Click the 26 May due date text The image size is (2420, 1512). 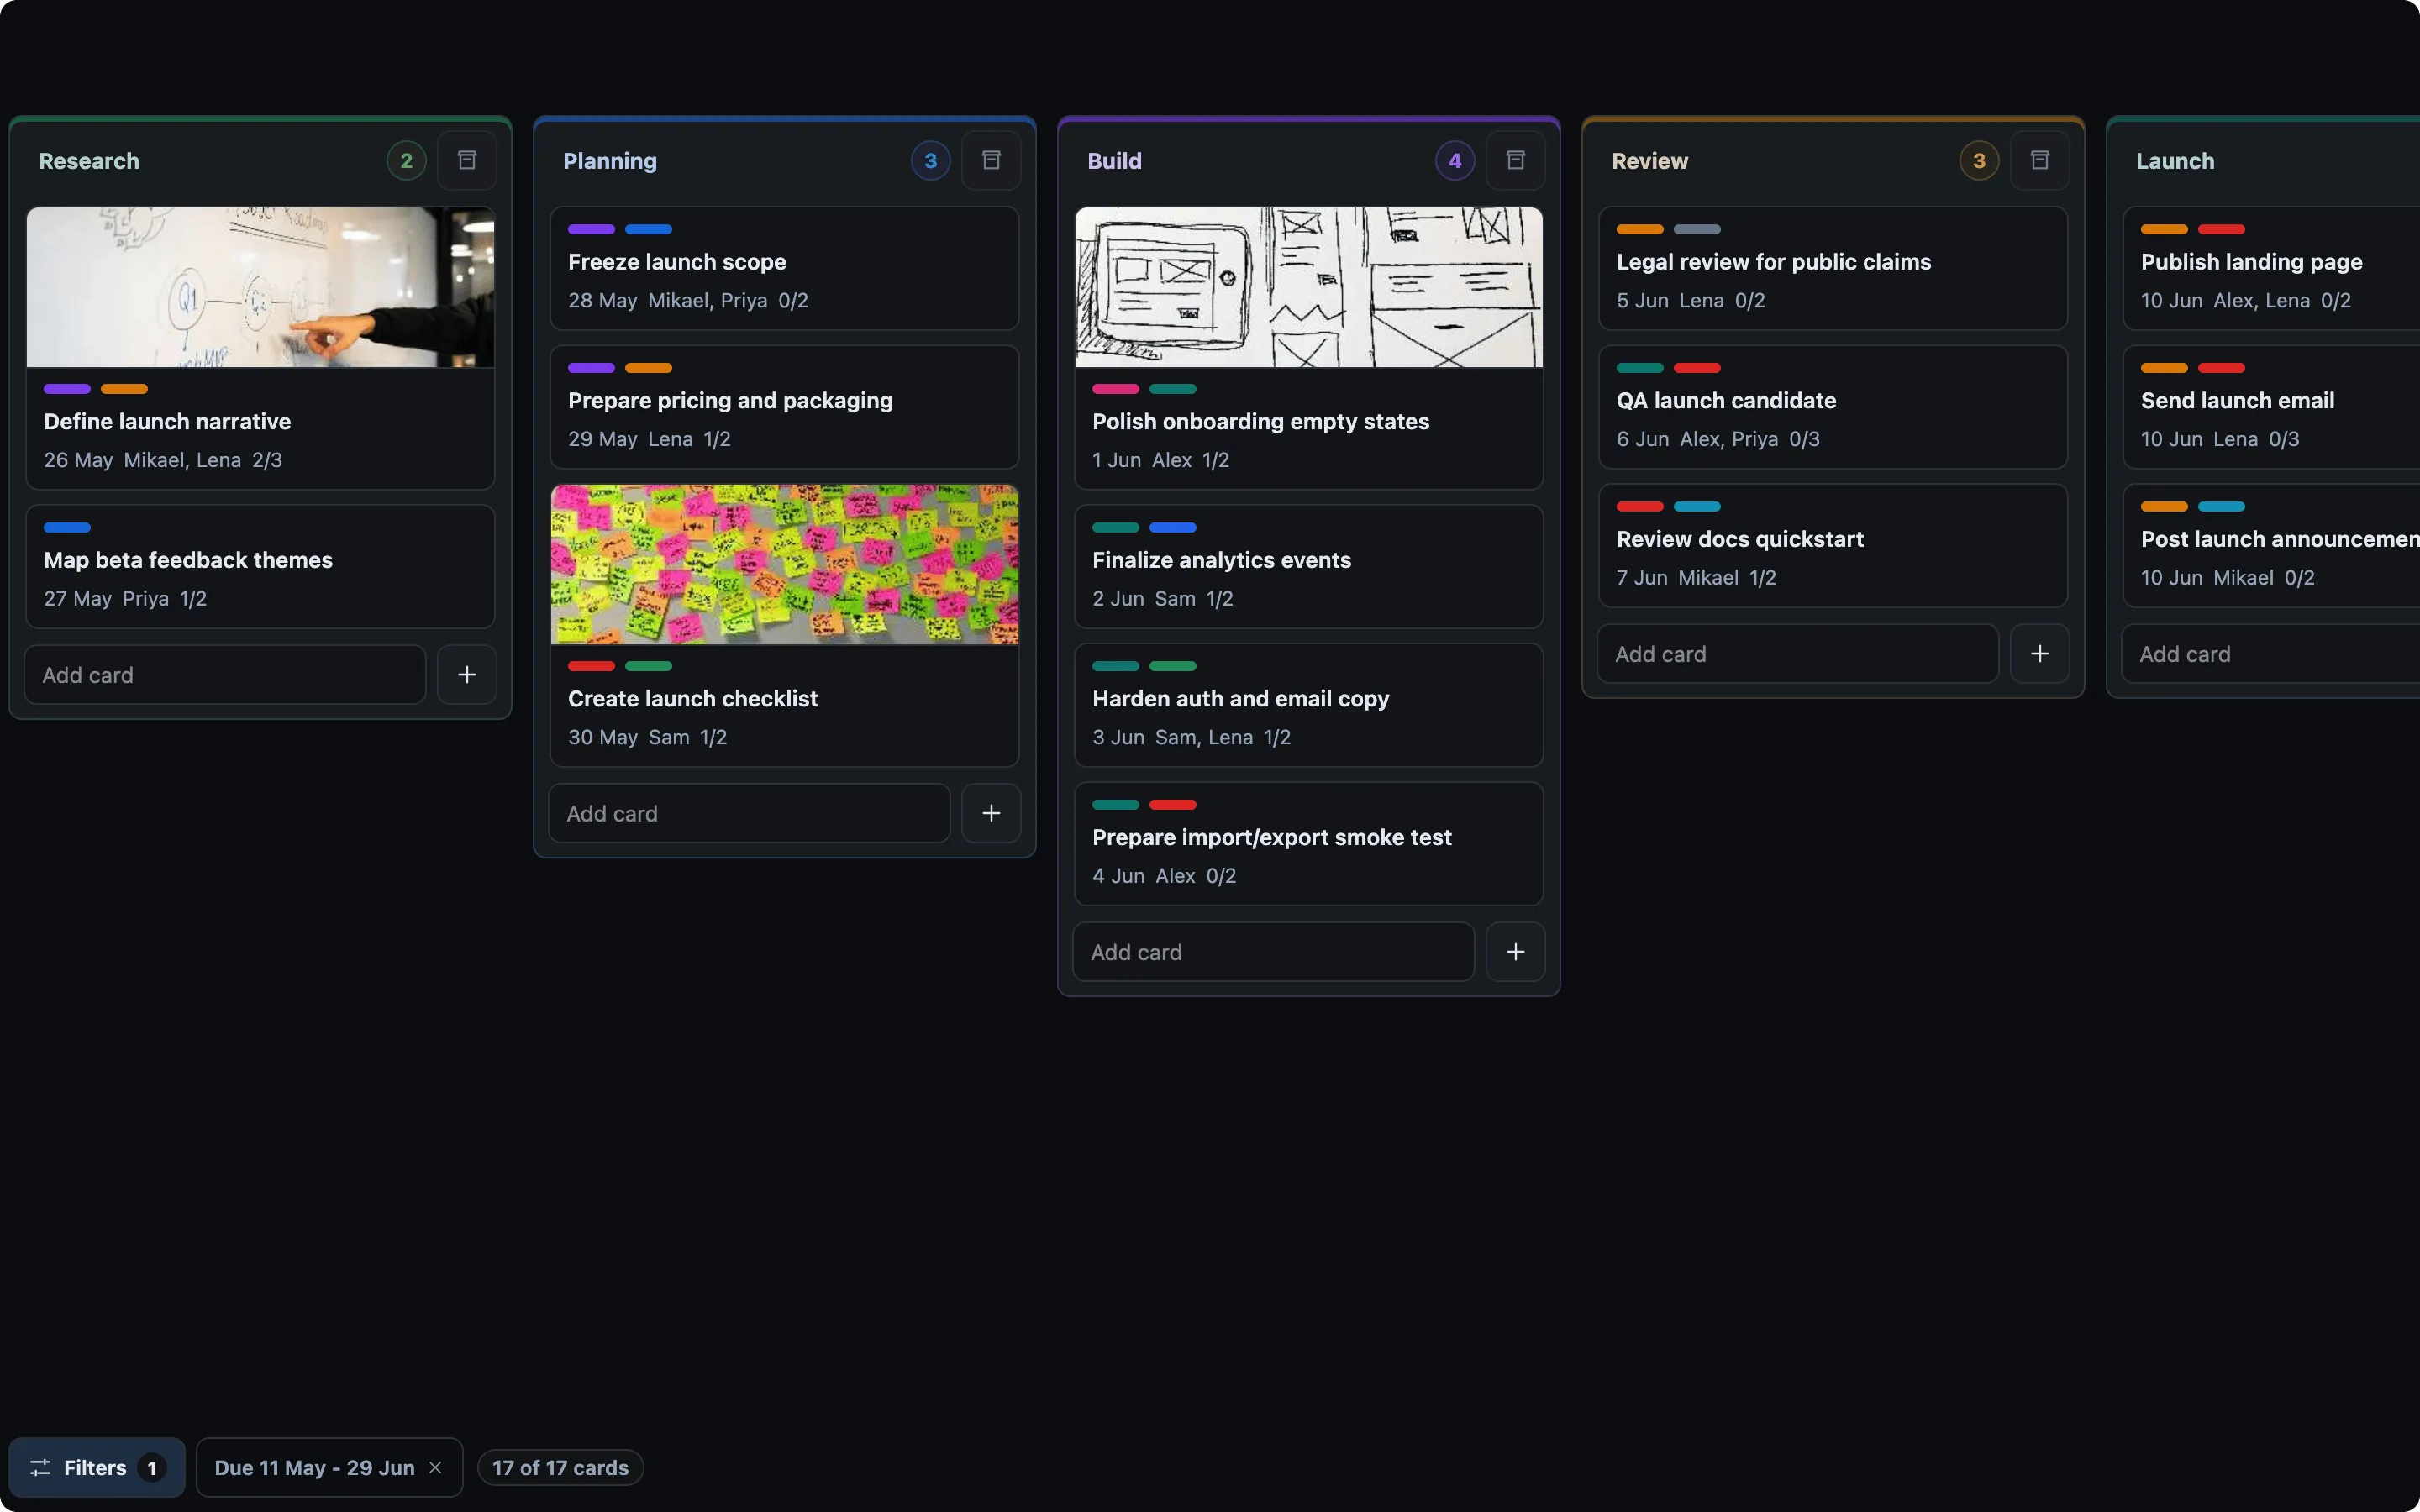click(78, 460)
